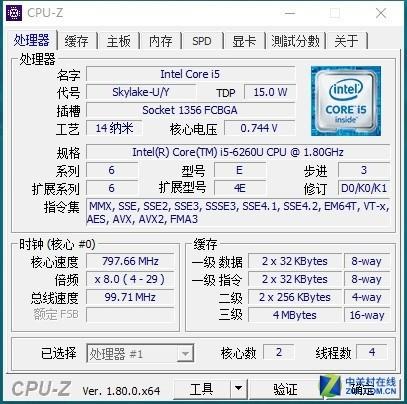Screen dimensions: 407x404
Task: Go to the 关于 tab
Action: coord(347,41)
